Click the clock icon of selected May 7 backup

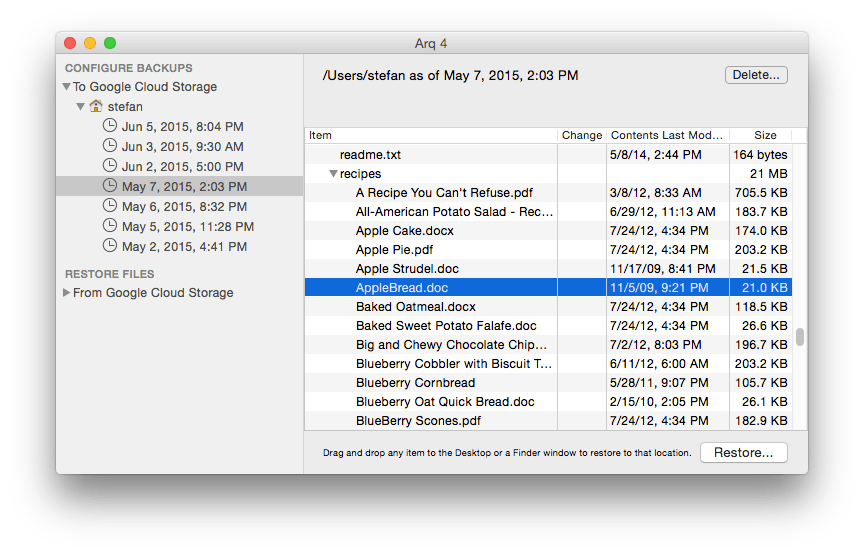(x=109, y=186)
